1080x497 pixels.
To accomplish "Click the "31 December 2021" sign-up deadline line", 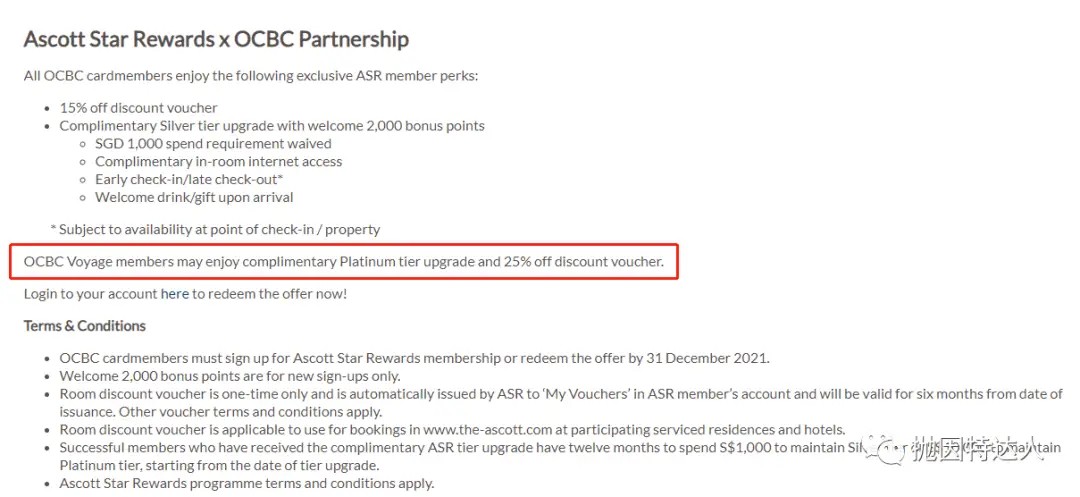I will (x=414, y=358).
